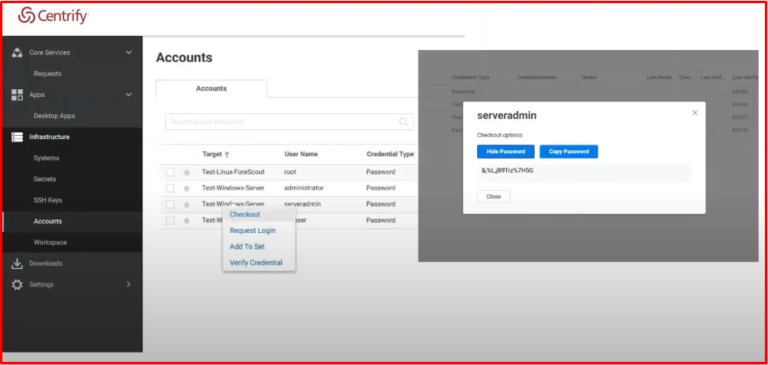This screenshot has width=768, height=365.
Task: Collapse the Apps section chevron
Action: (x=129, y=95)
